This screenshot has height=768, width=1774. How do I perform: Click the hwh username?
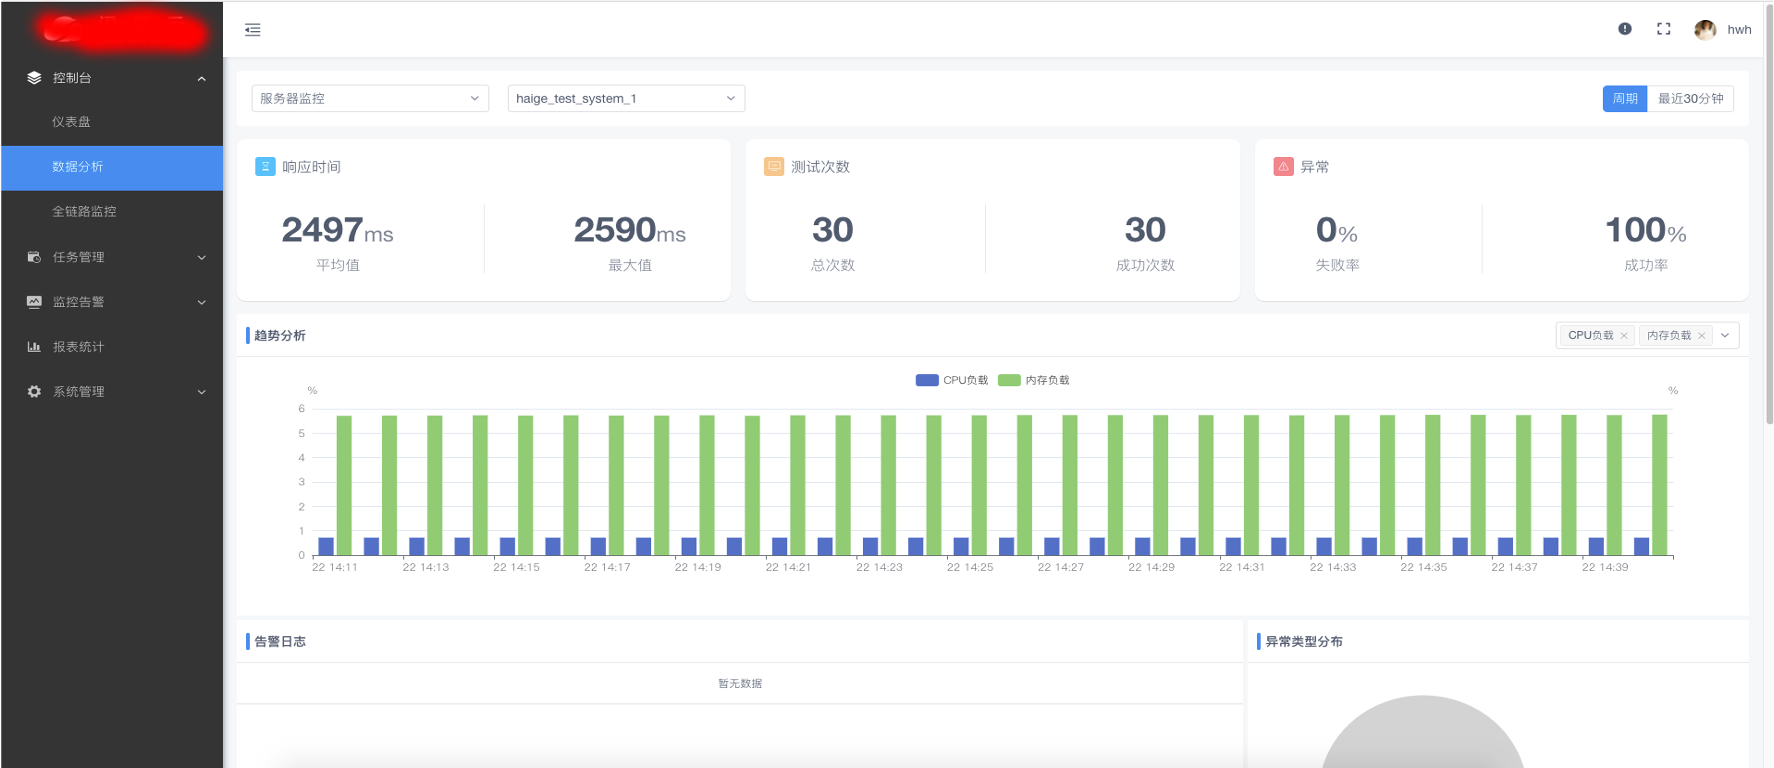tap(1739, 30)
